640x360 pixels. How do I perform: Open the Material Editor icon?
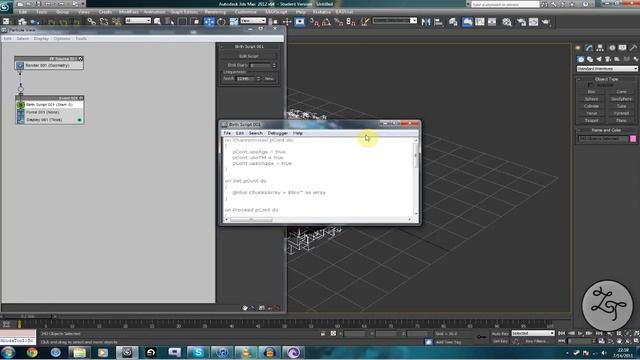[x=507, y=22]
